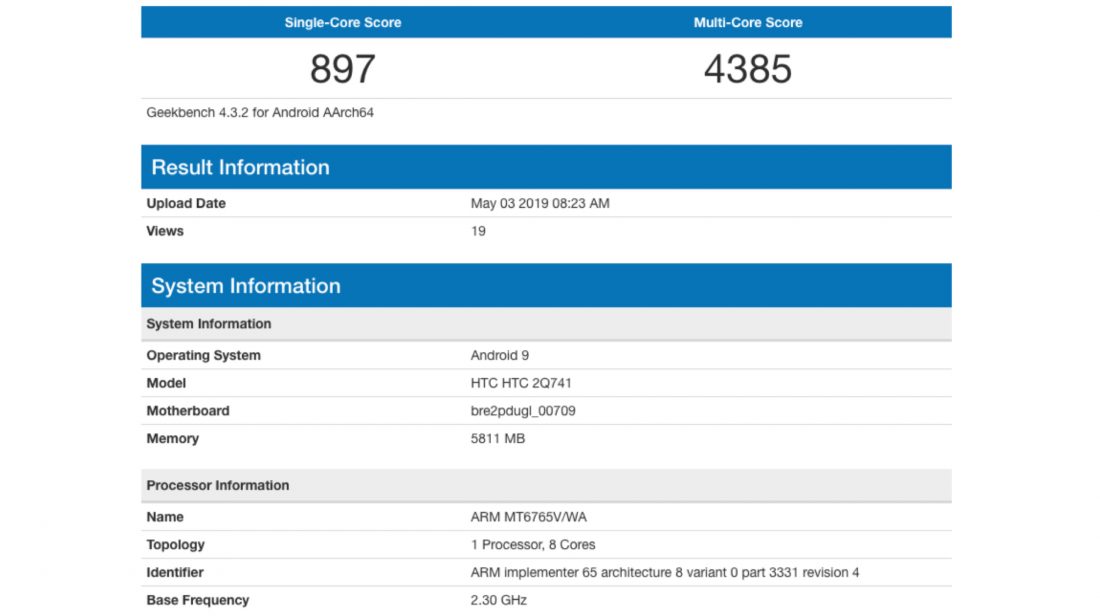
Task: Click the Single-Core Score column header
Action: pyautogui.click(x=342, y=23)
